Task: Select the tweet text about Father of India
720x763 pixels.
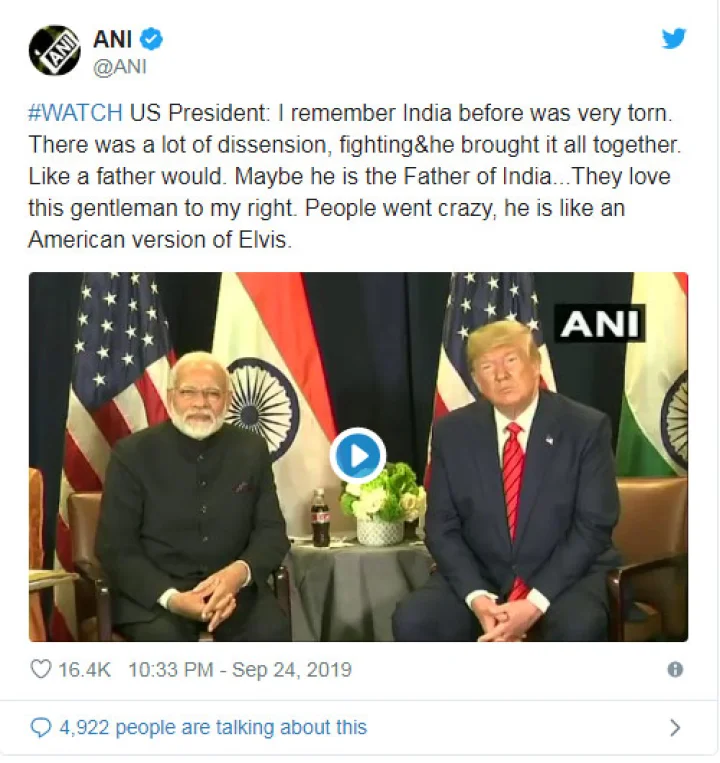Action: 354,176
